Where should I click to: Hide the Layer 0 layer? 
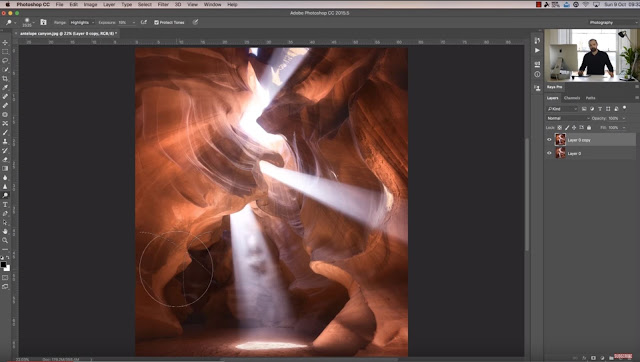[549, 153]
